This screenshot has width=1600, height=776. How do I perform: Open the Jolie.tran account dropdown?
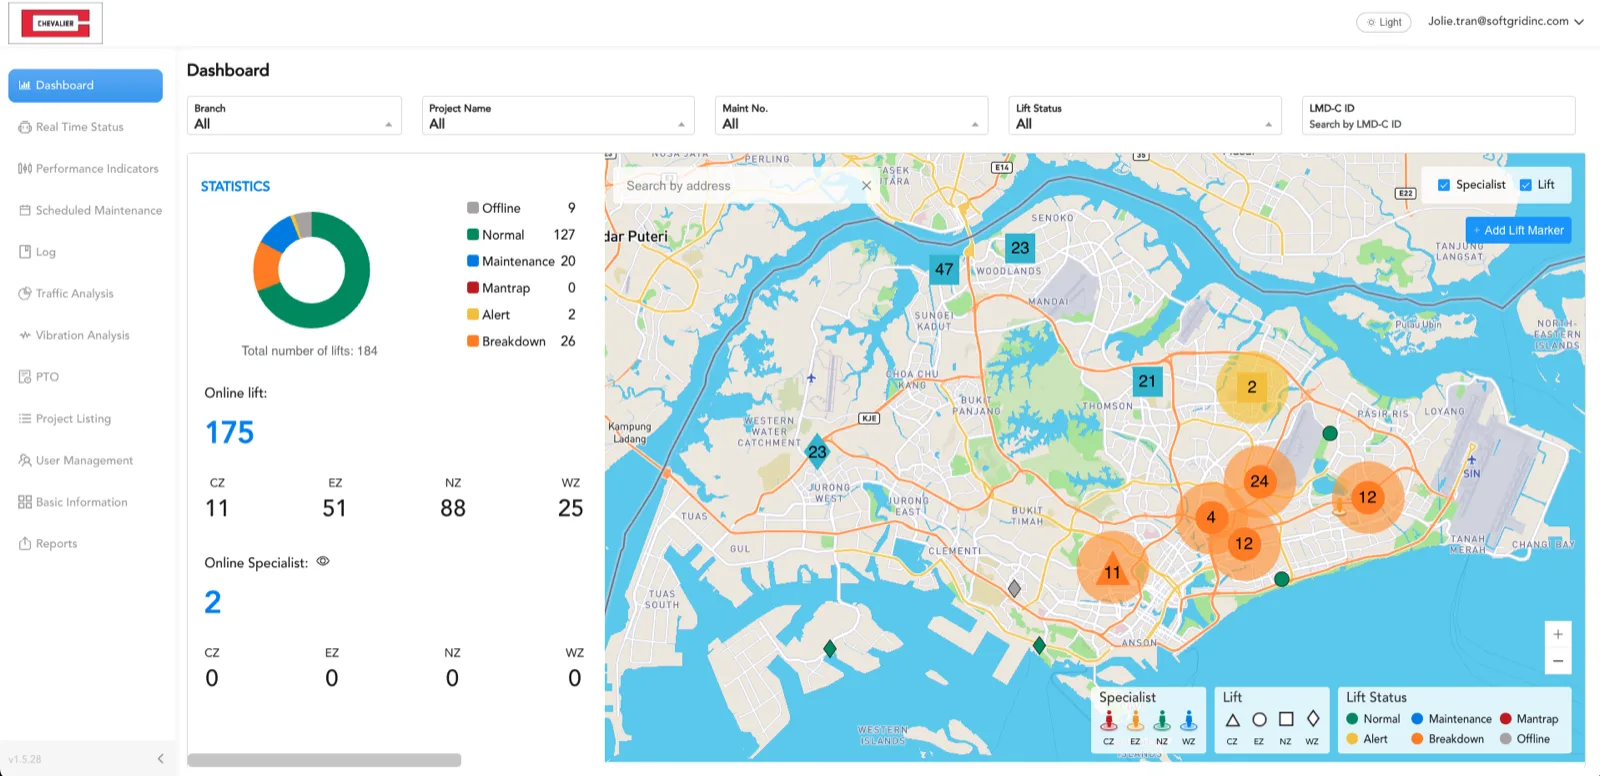tap(1505, 21)
